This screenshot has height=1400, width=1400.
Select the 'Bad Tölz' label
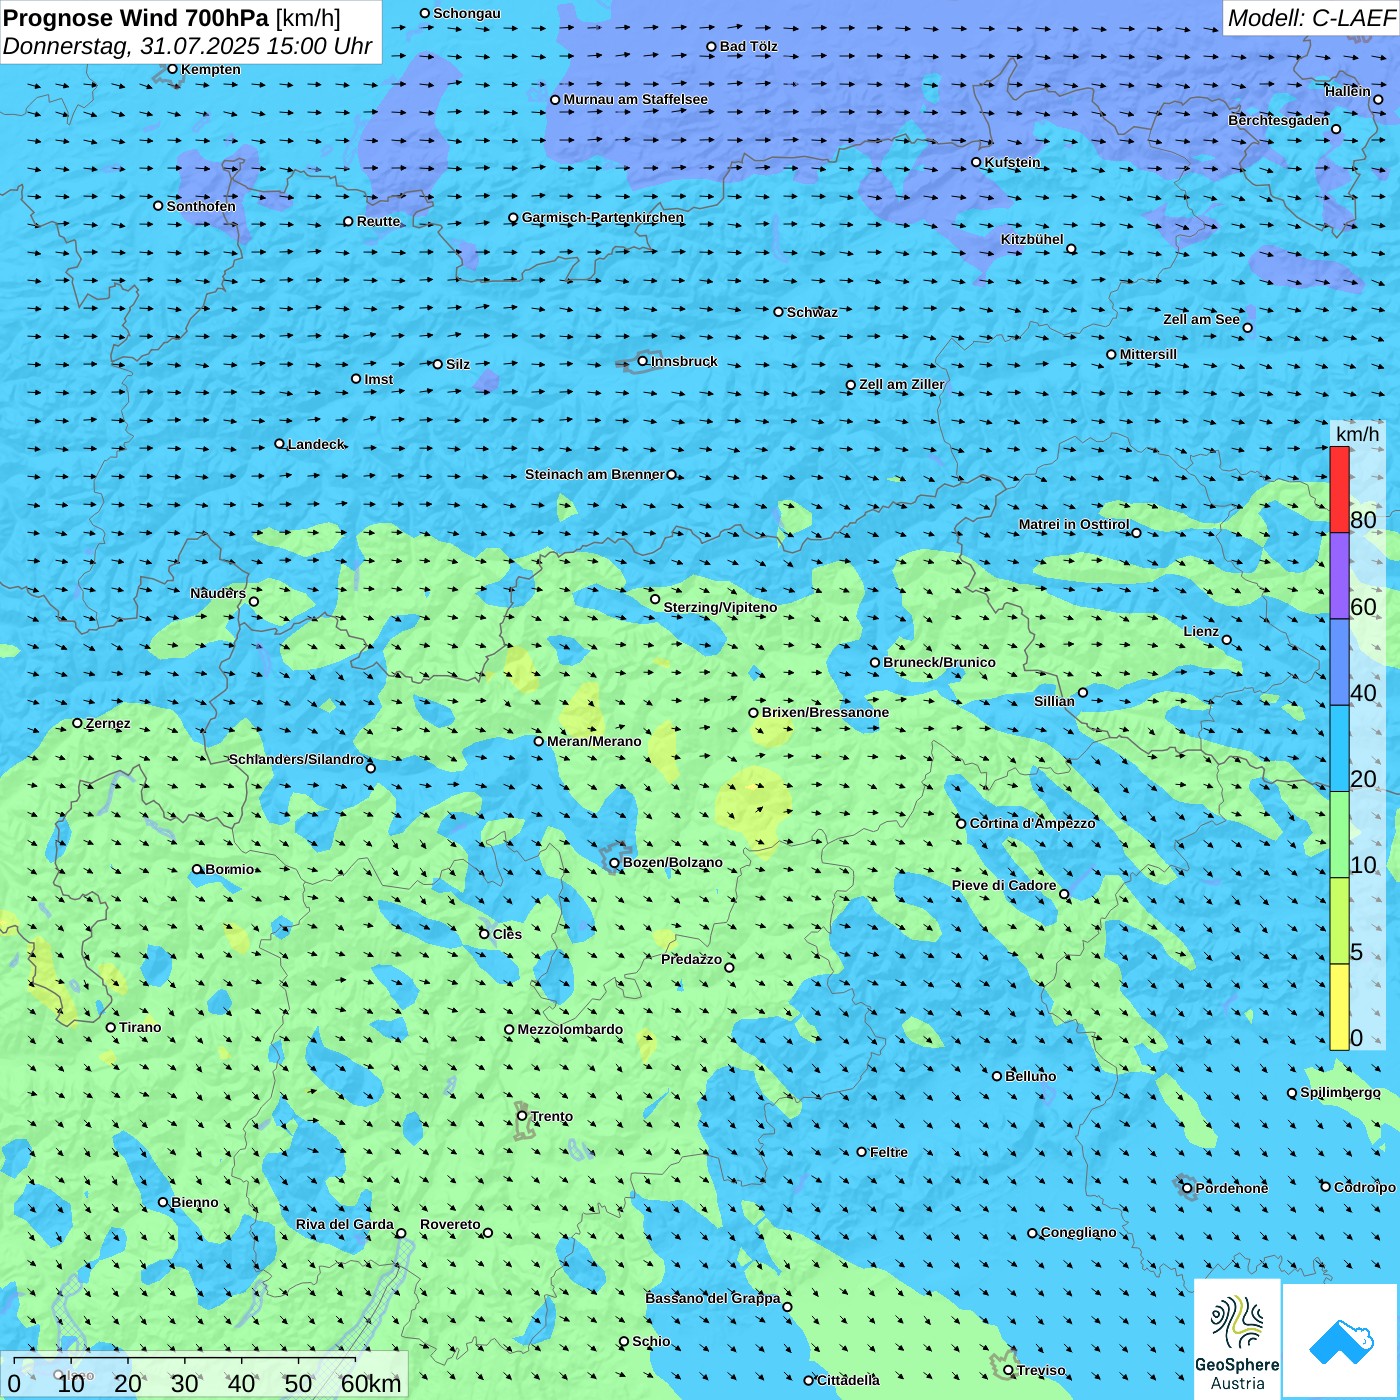click(x=749, y=46)
